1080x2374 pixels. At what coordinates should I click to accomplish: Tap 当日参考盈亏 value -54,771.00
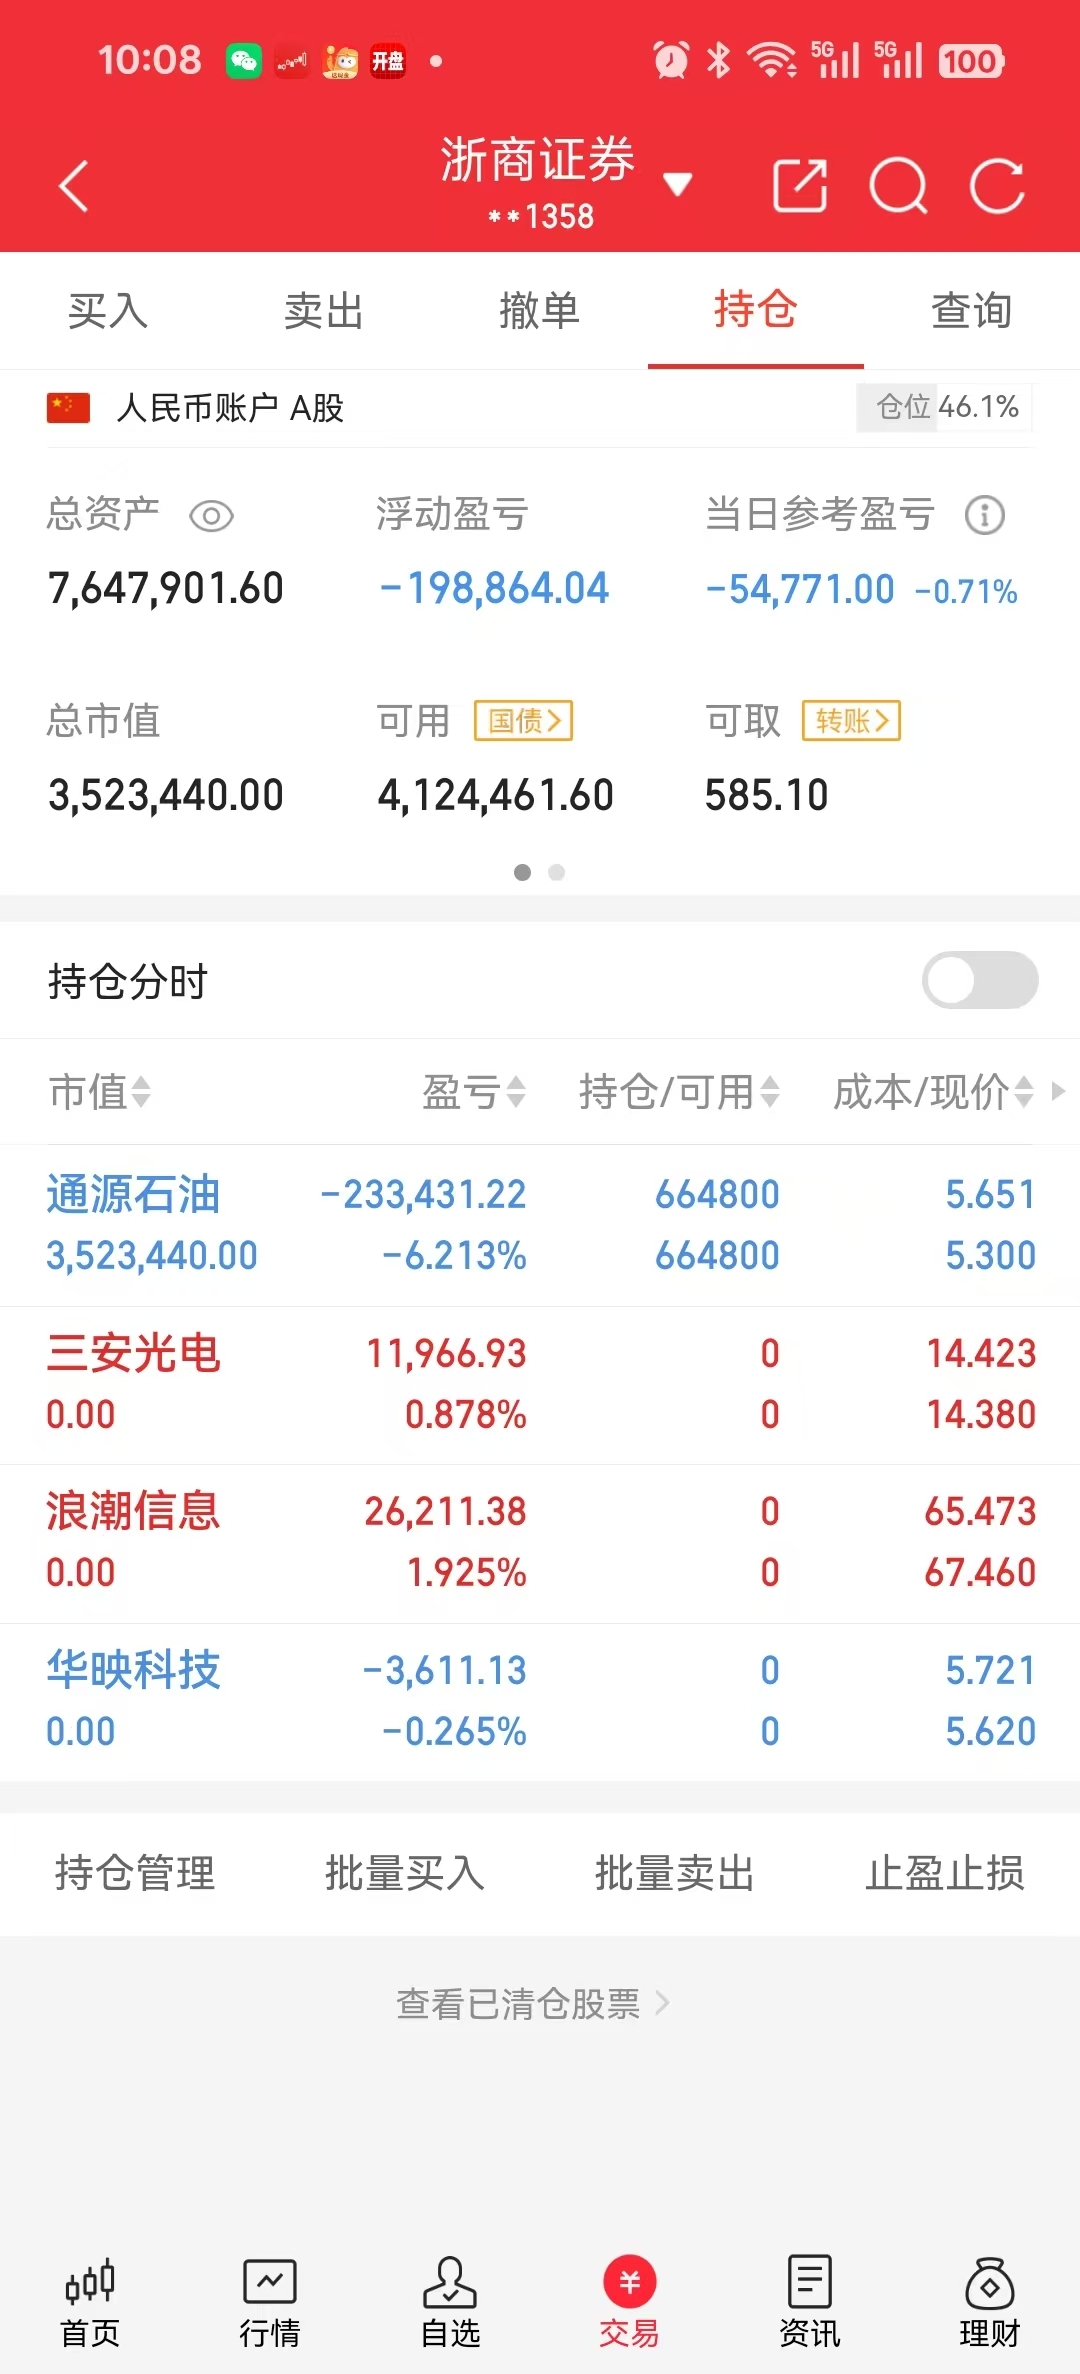[800, 589]
